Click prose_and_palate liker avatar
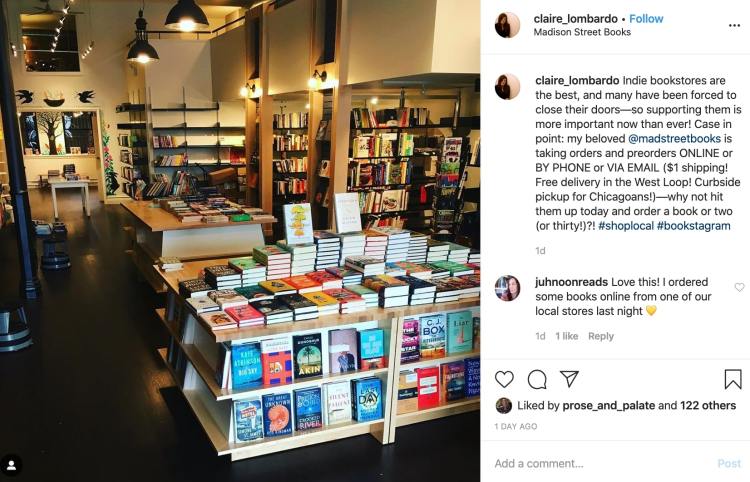750x482 pixels. click(503, 405)
